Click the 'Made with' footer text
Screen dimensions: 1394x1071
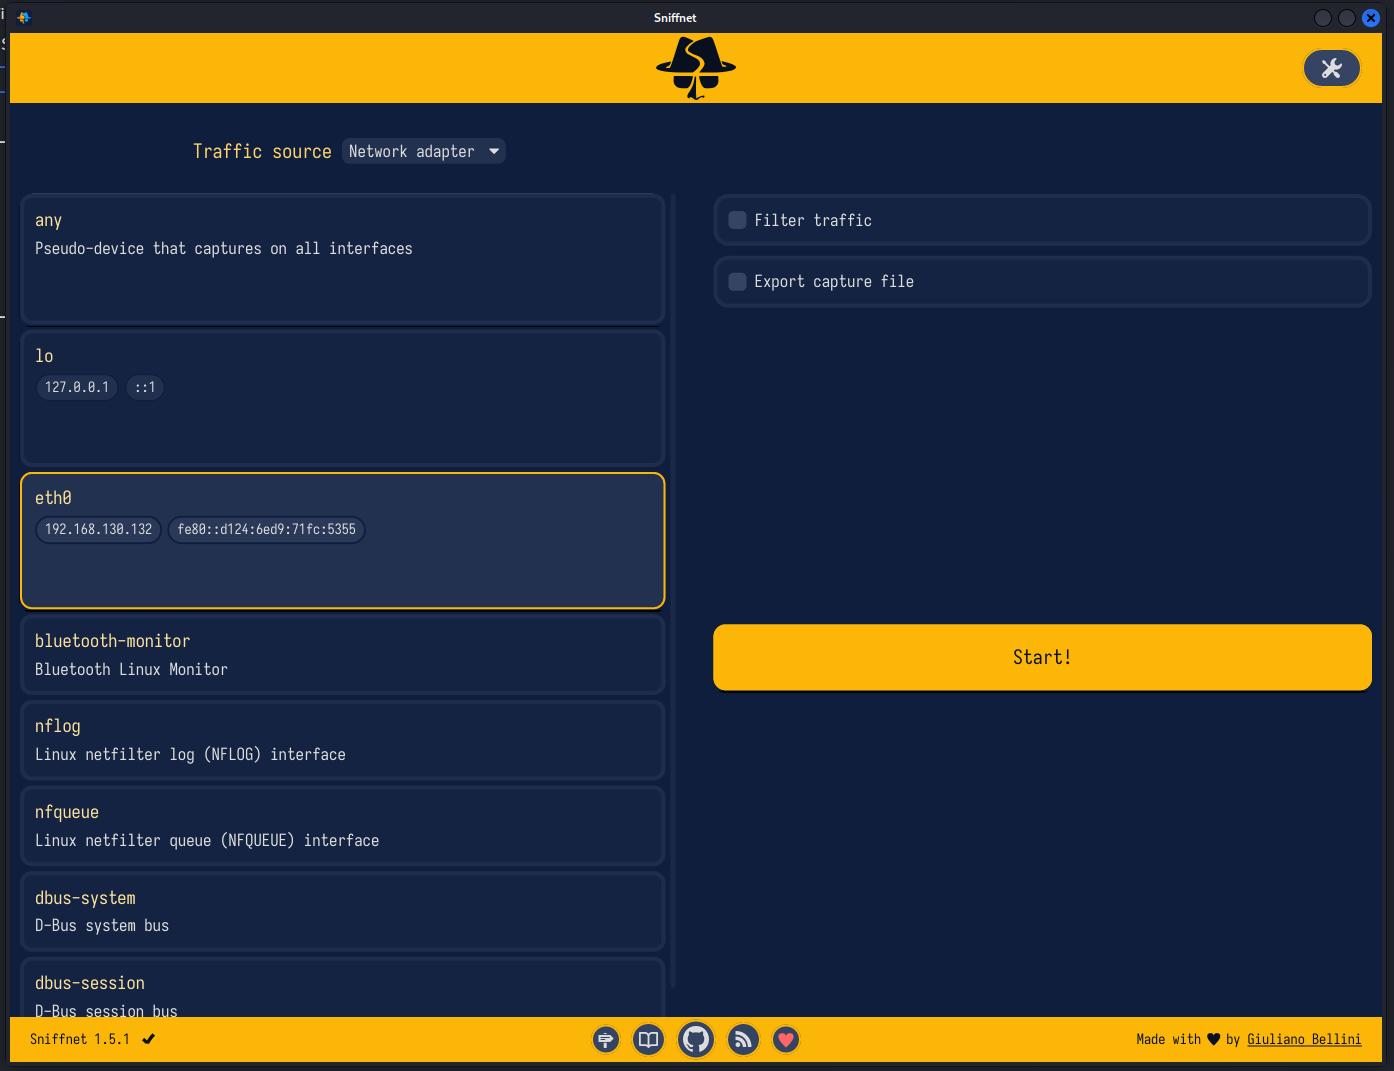(1168, 1039)
